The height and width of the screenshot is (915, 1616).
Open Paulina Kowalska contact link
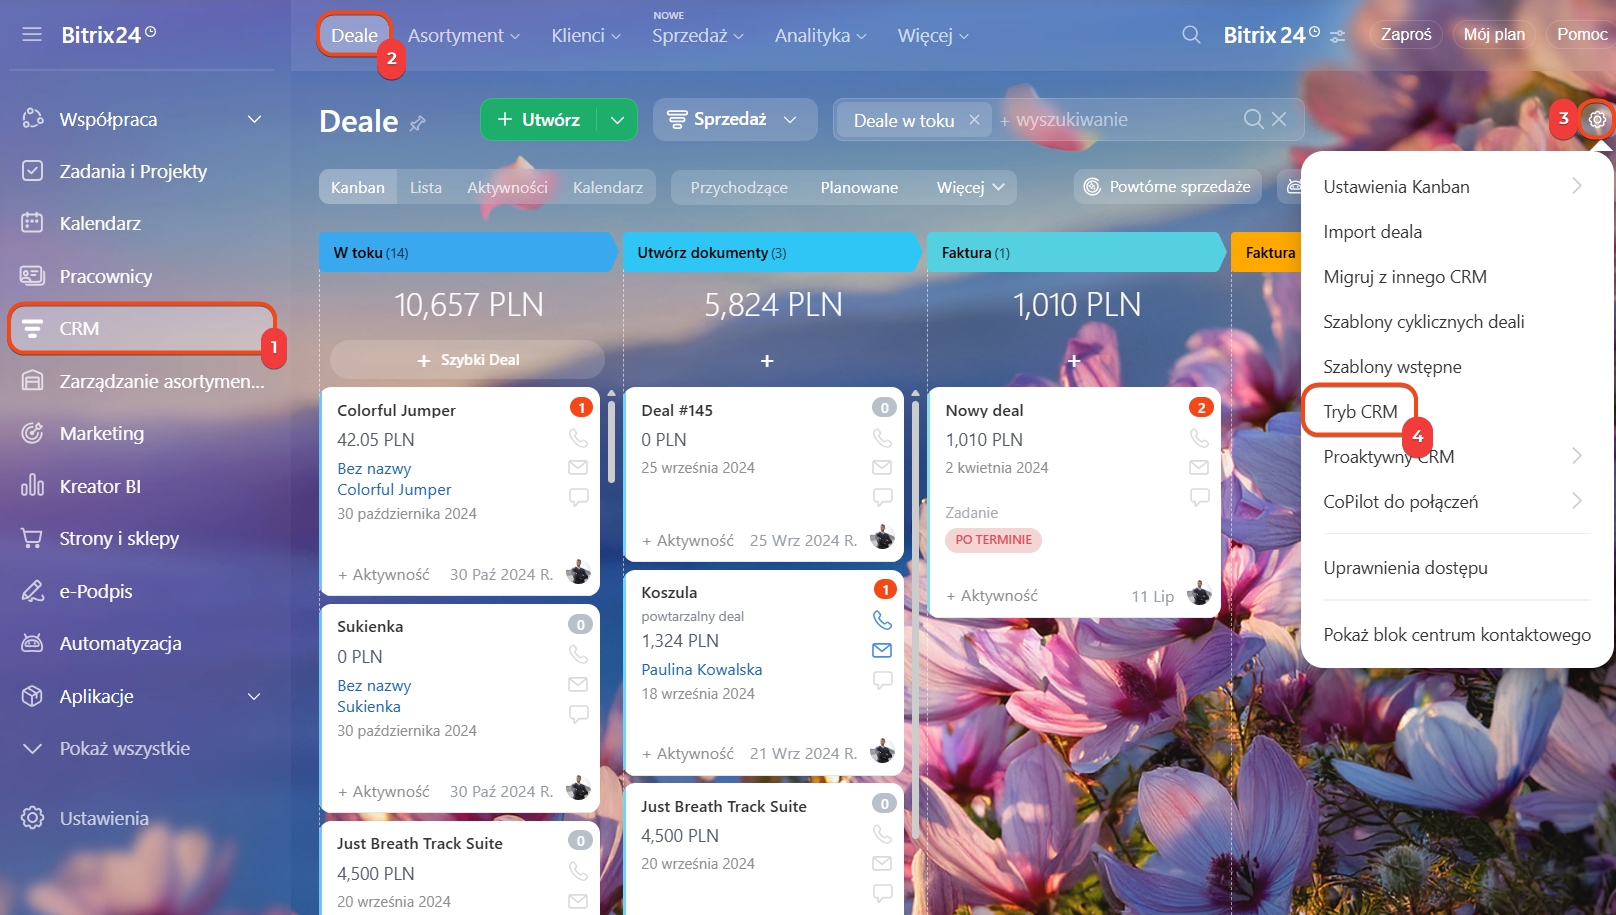point(701,669)
